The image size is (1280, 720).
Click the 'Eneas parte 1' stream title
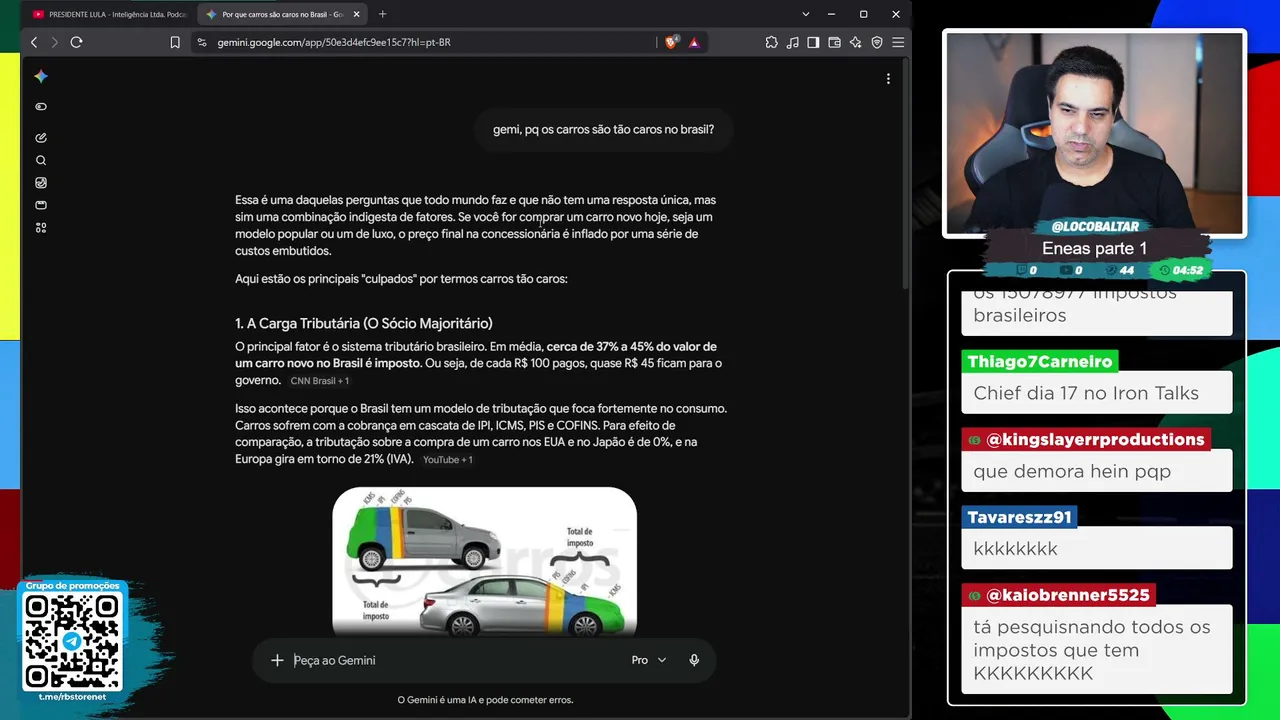point(1094,249)
